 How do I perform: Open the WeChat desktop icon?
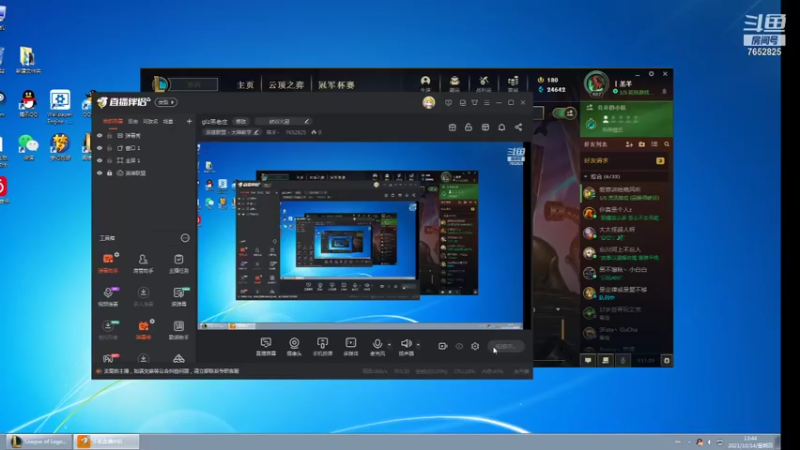pyautogui.click(x=28, y=147)
